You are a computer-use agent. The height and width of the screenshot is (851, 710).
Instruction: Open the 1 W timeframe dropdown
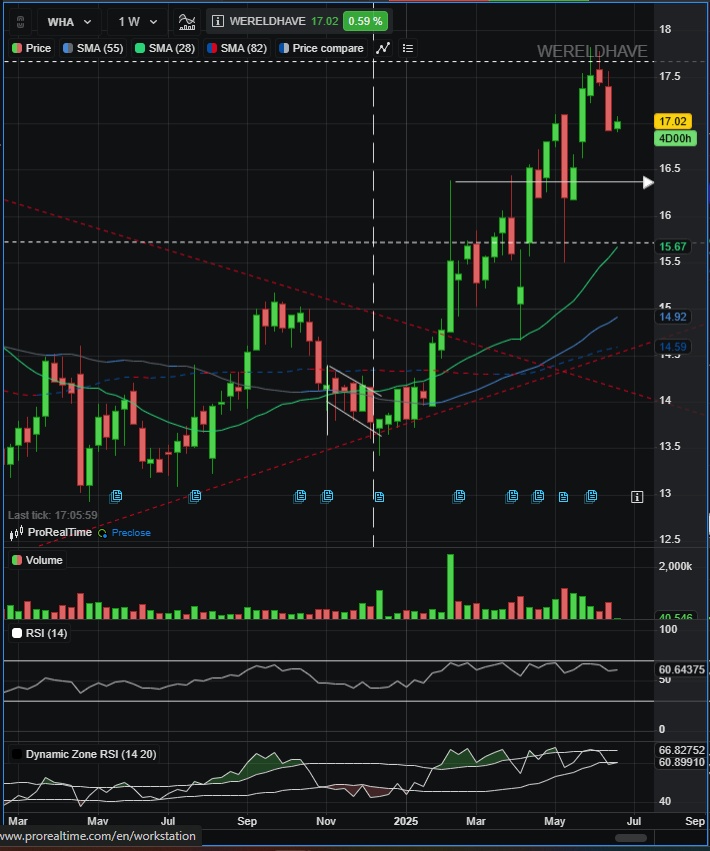pos(138,22)
